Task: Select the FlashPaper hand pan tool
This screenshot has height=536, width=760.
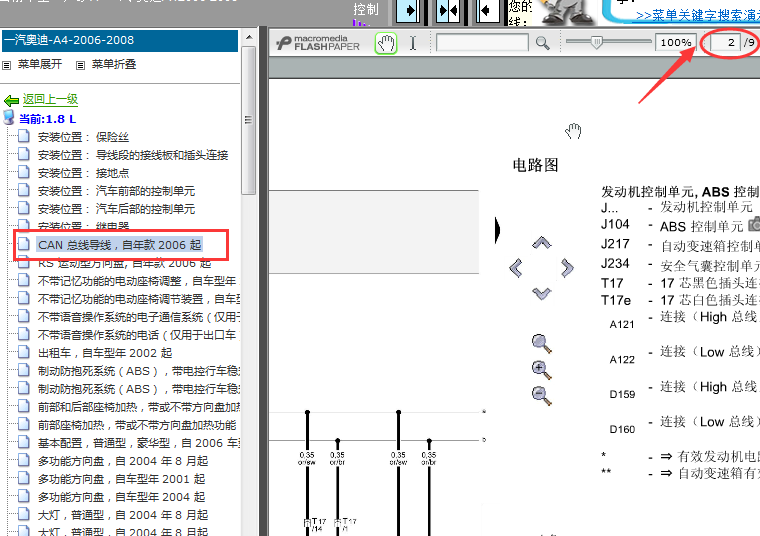Action: coord(386,43)
